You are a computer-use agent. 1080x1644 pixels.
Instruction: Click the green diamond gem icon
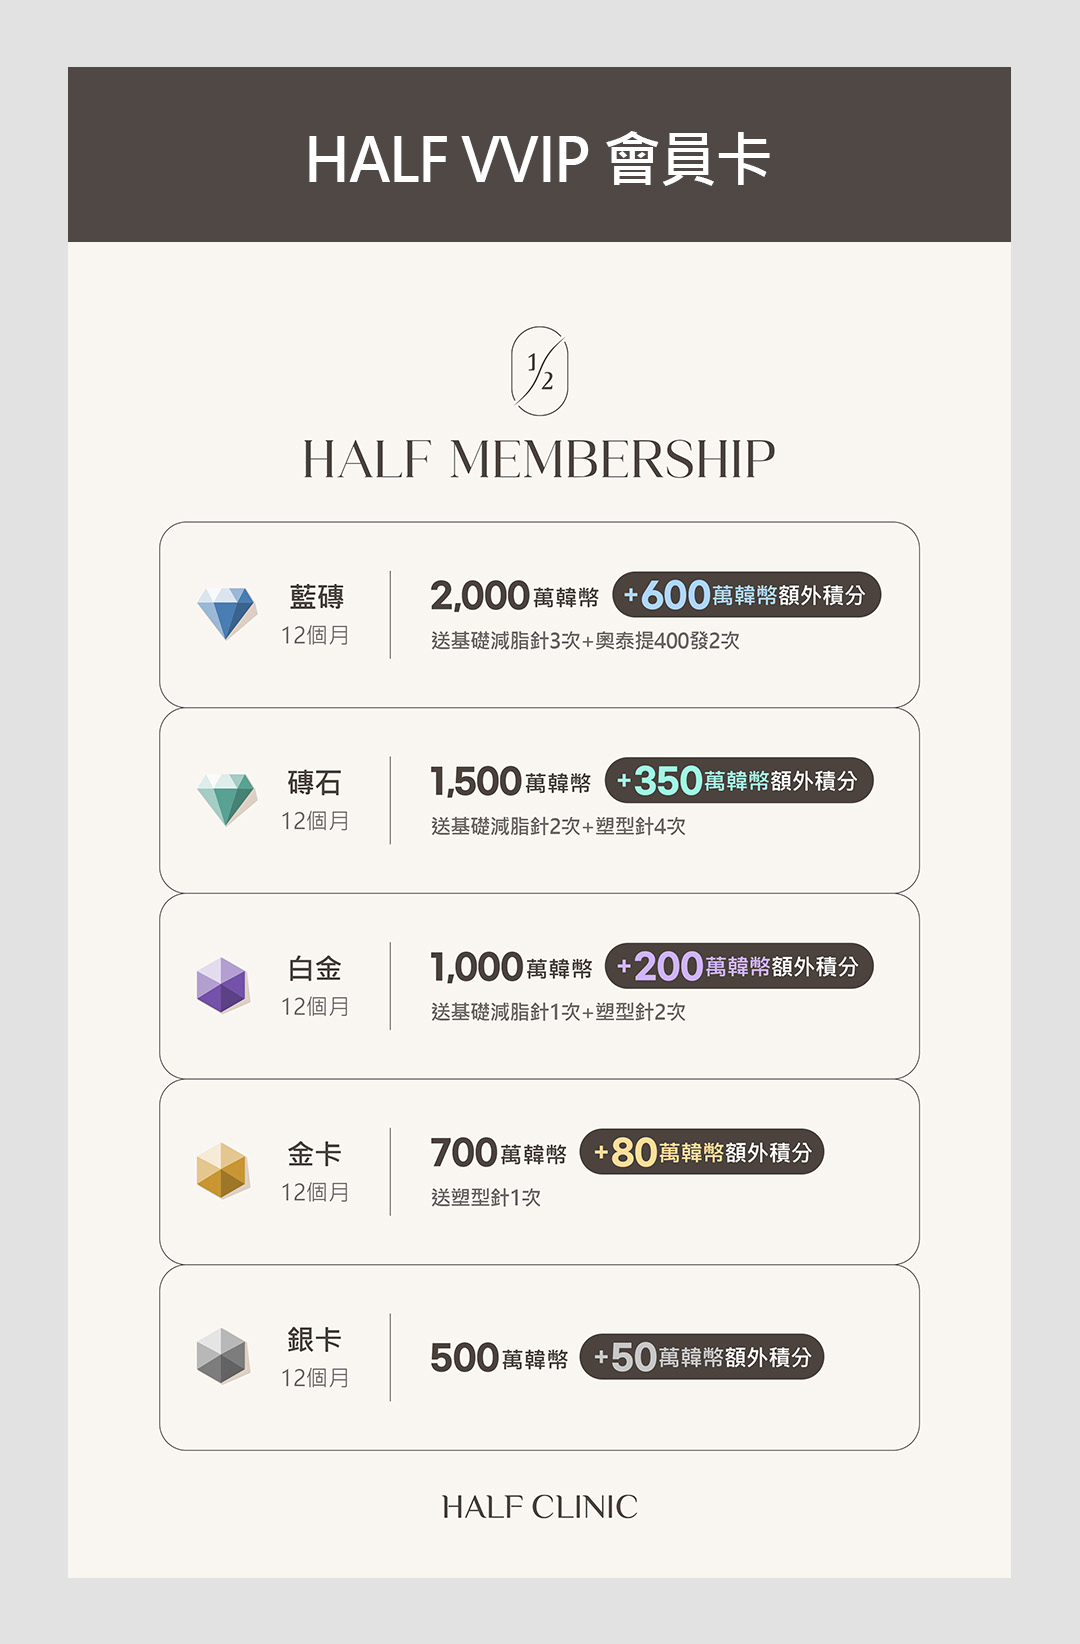[226, 798]
